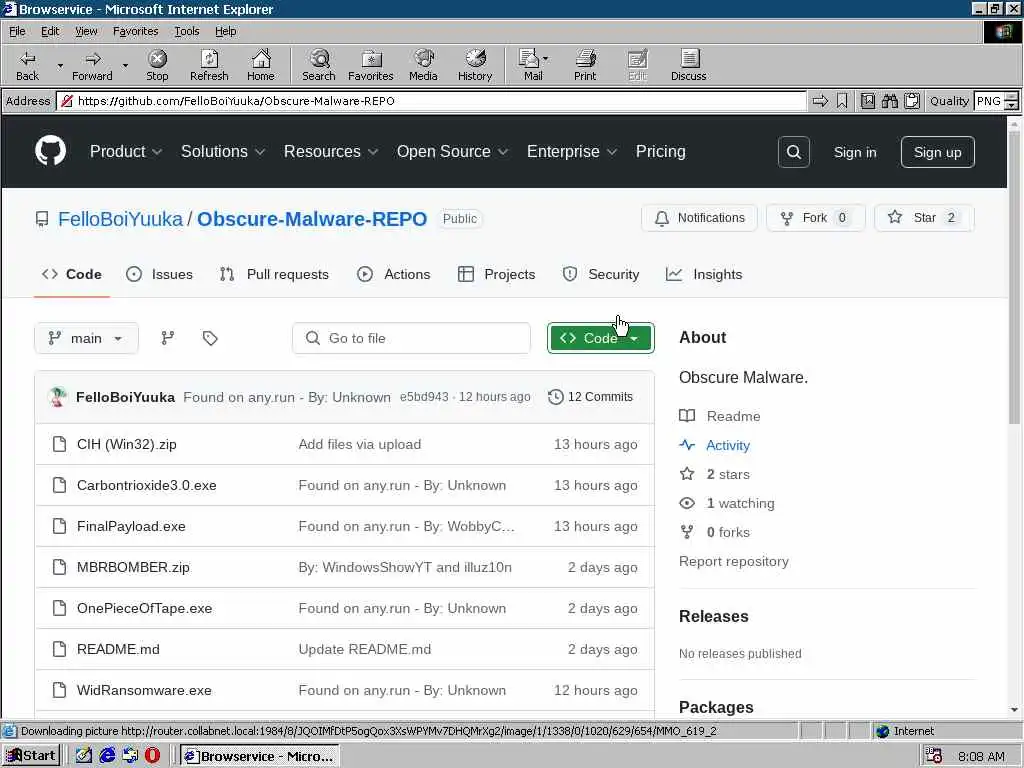Viewport: 1024px width, 768px height.
Task: Open the History toolbar button
Action: pos(475,65)
